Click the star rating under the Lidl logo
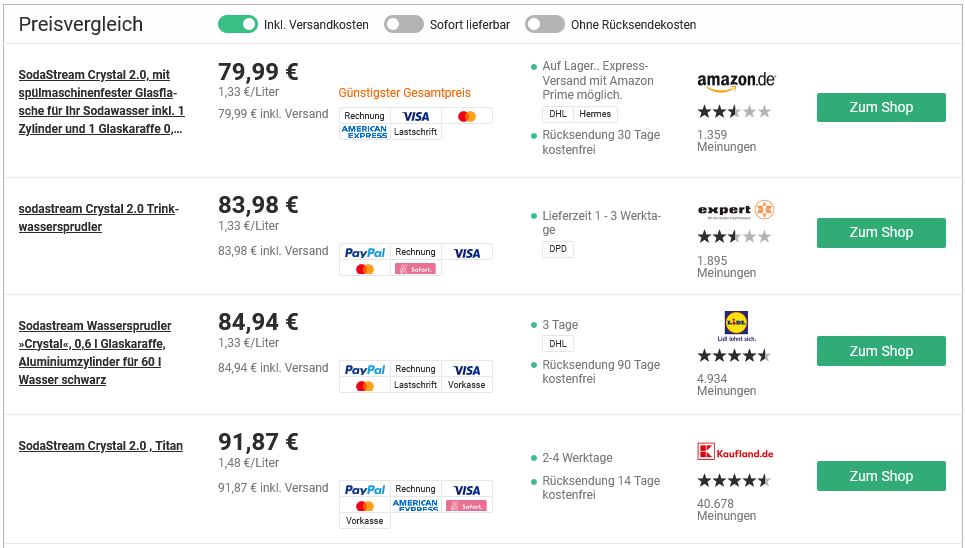Viewport: 965px width, 548px height. click(734, 355)
